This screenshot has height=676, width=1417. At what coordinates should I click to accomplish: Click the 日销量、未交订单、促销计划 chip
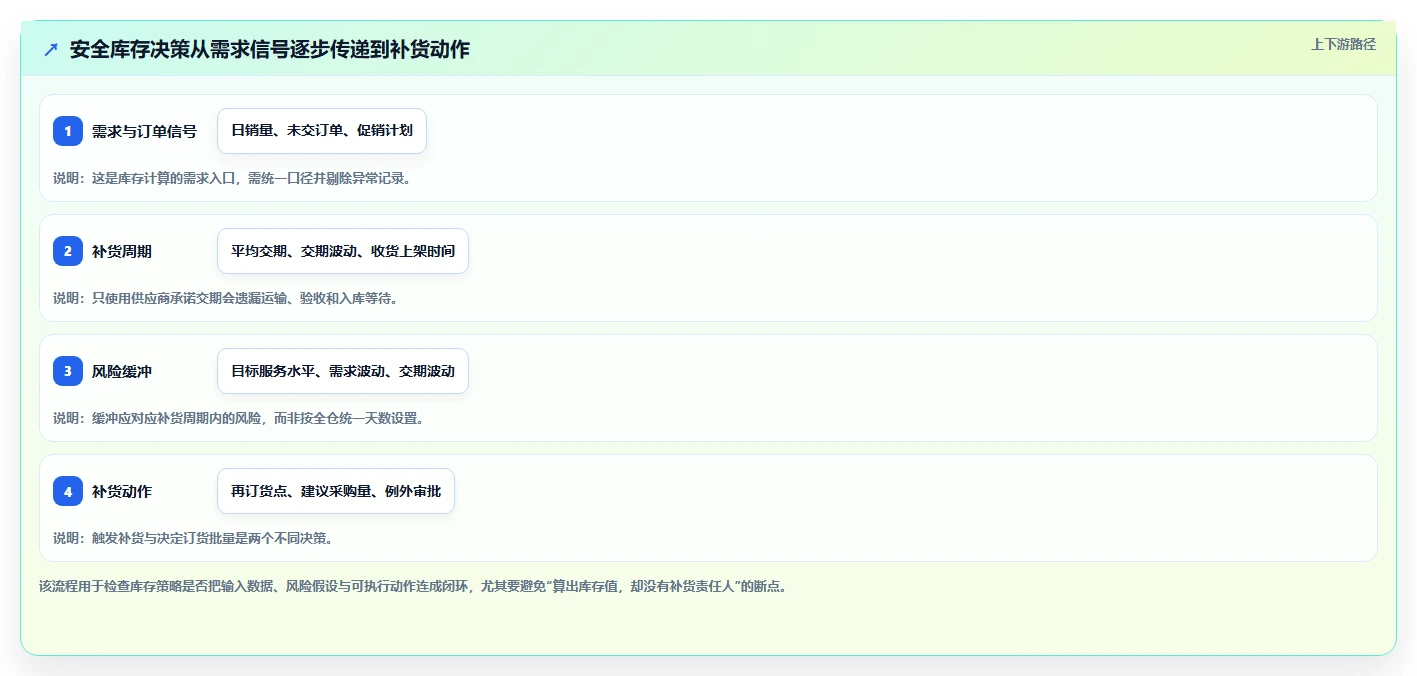pyautogui.click(x=322, y=131)
